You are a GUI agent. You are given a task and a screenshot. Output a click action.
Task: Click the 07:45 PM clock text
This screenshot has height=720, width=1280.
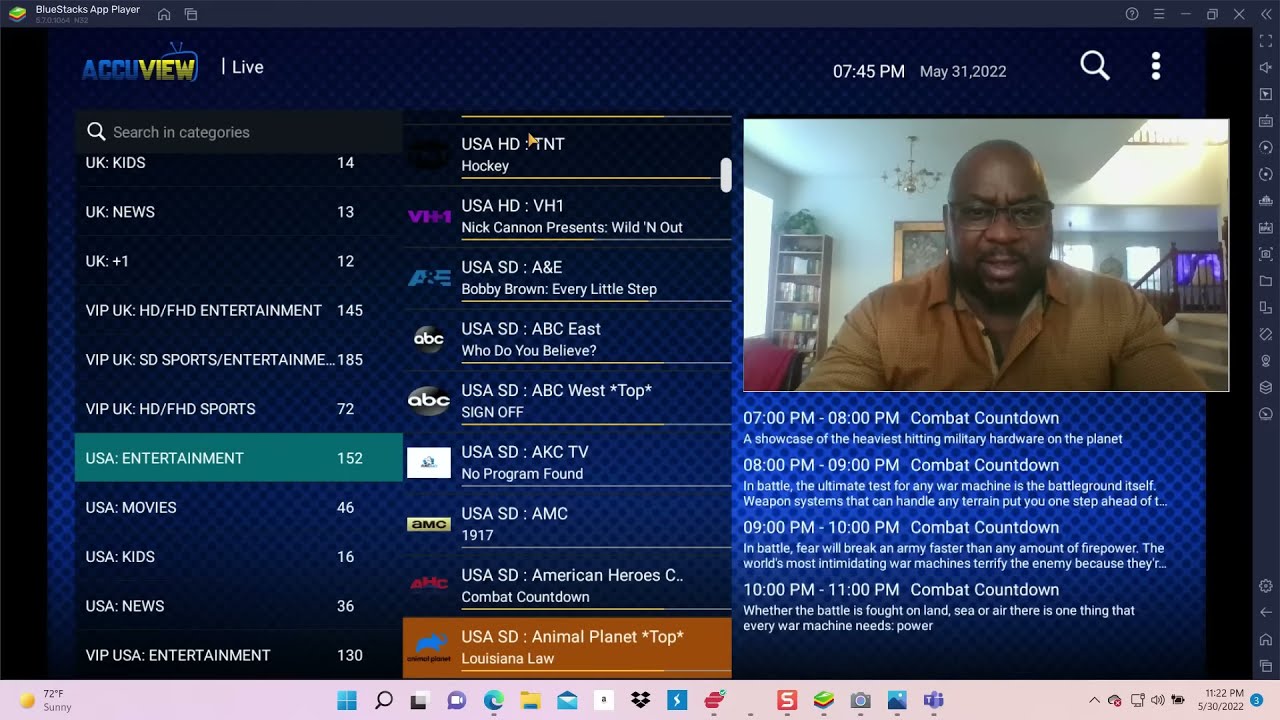tap(869, 72)
